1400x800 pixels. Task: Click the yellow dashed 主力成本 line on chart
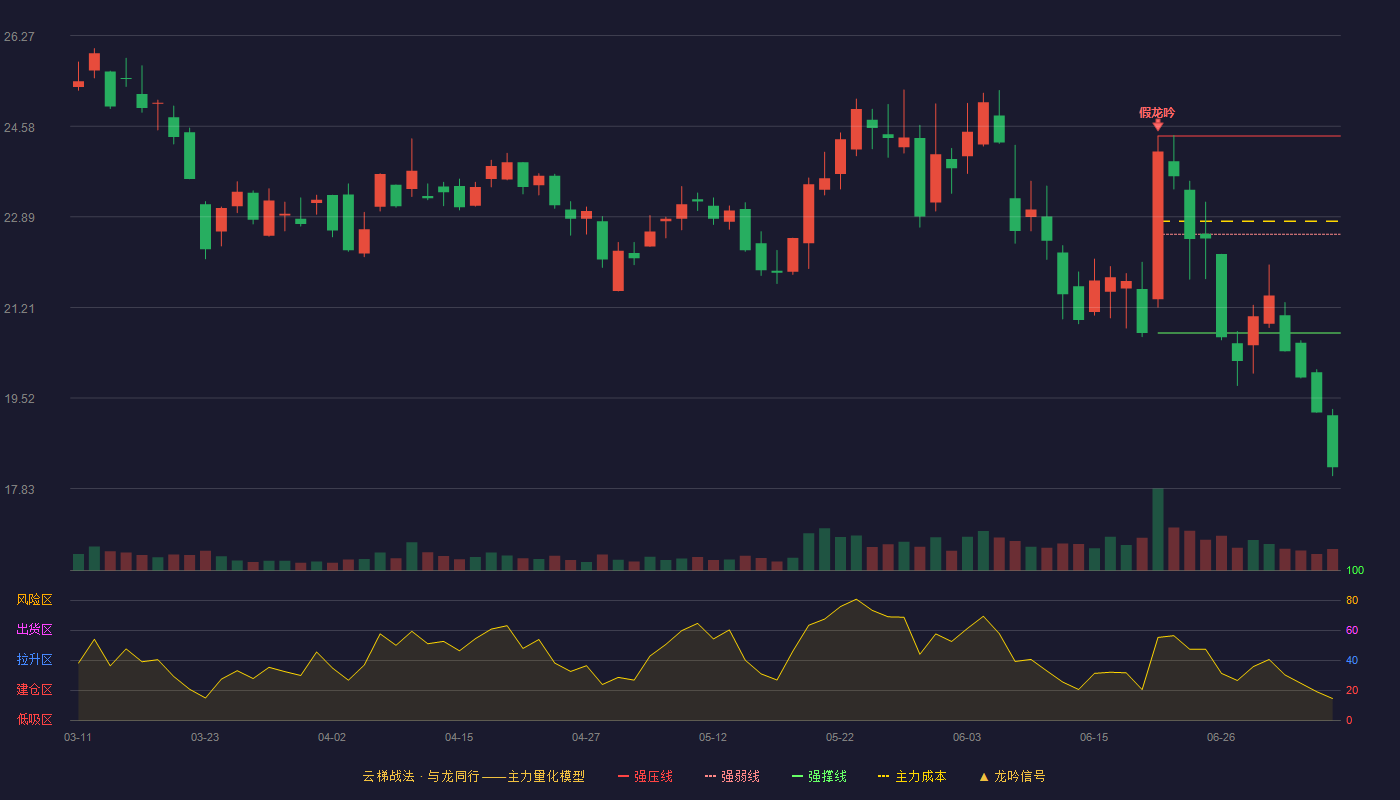[1250, 221]
